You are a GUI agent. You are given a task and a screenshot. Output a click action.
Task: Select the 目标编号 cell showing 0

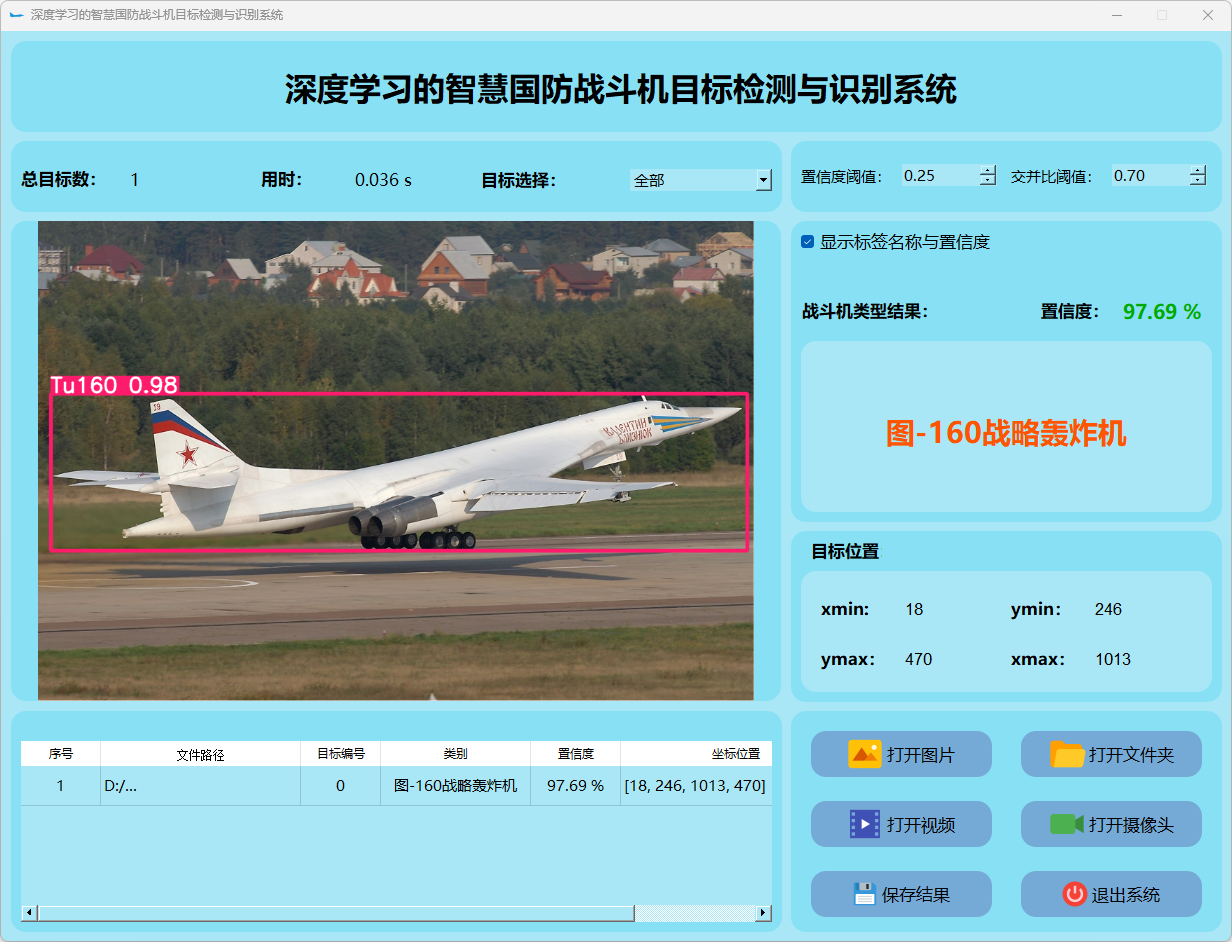tap(341, 786)
